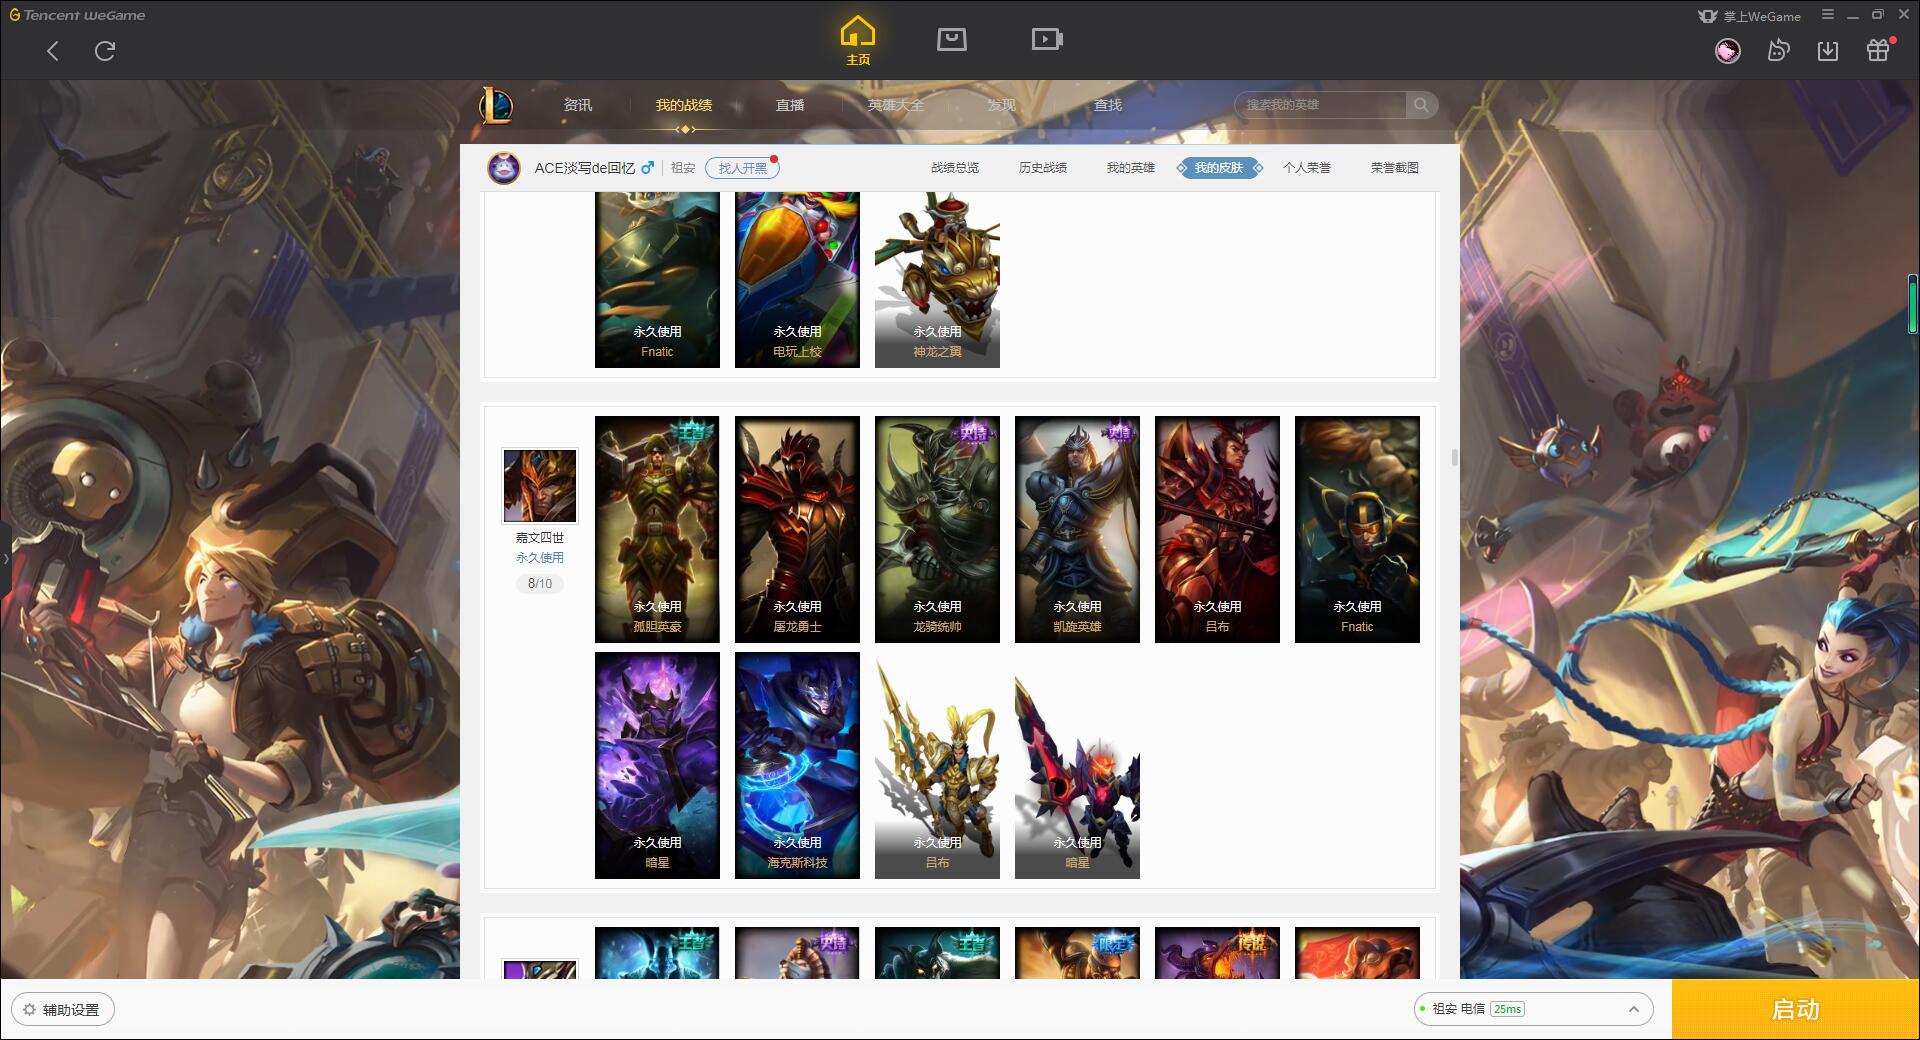This screenshot has height=1040, width=1920.
Task: Click the search magnifier button
Action: pos(1420,105)
